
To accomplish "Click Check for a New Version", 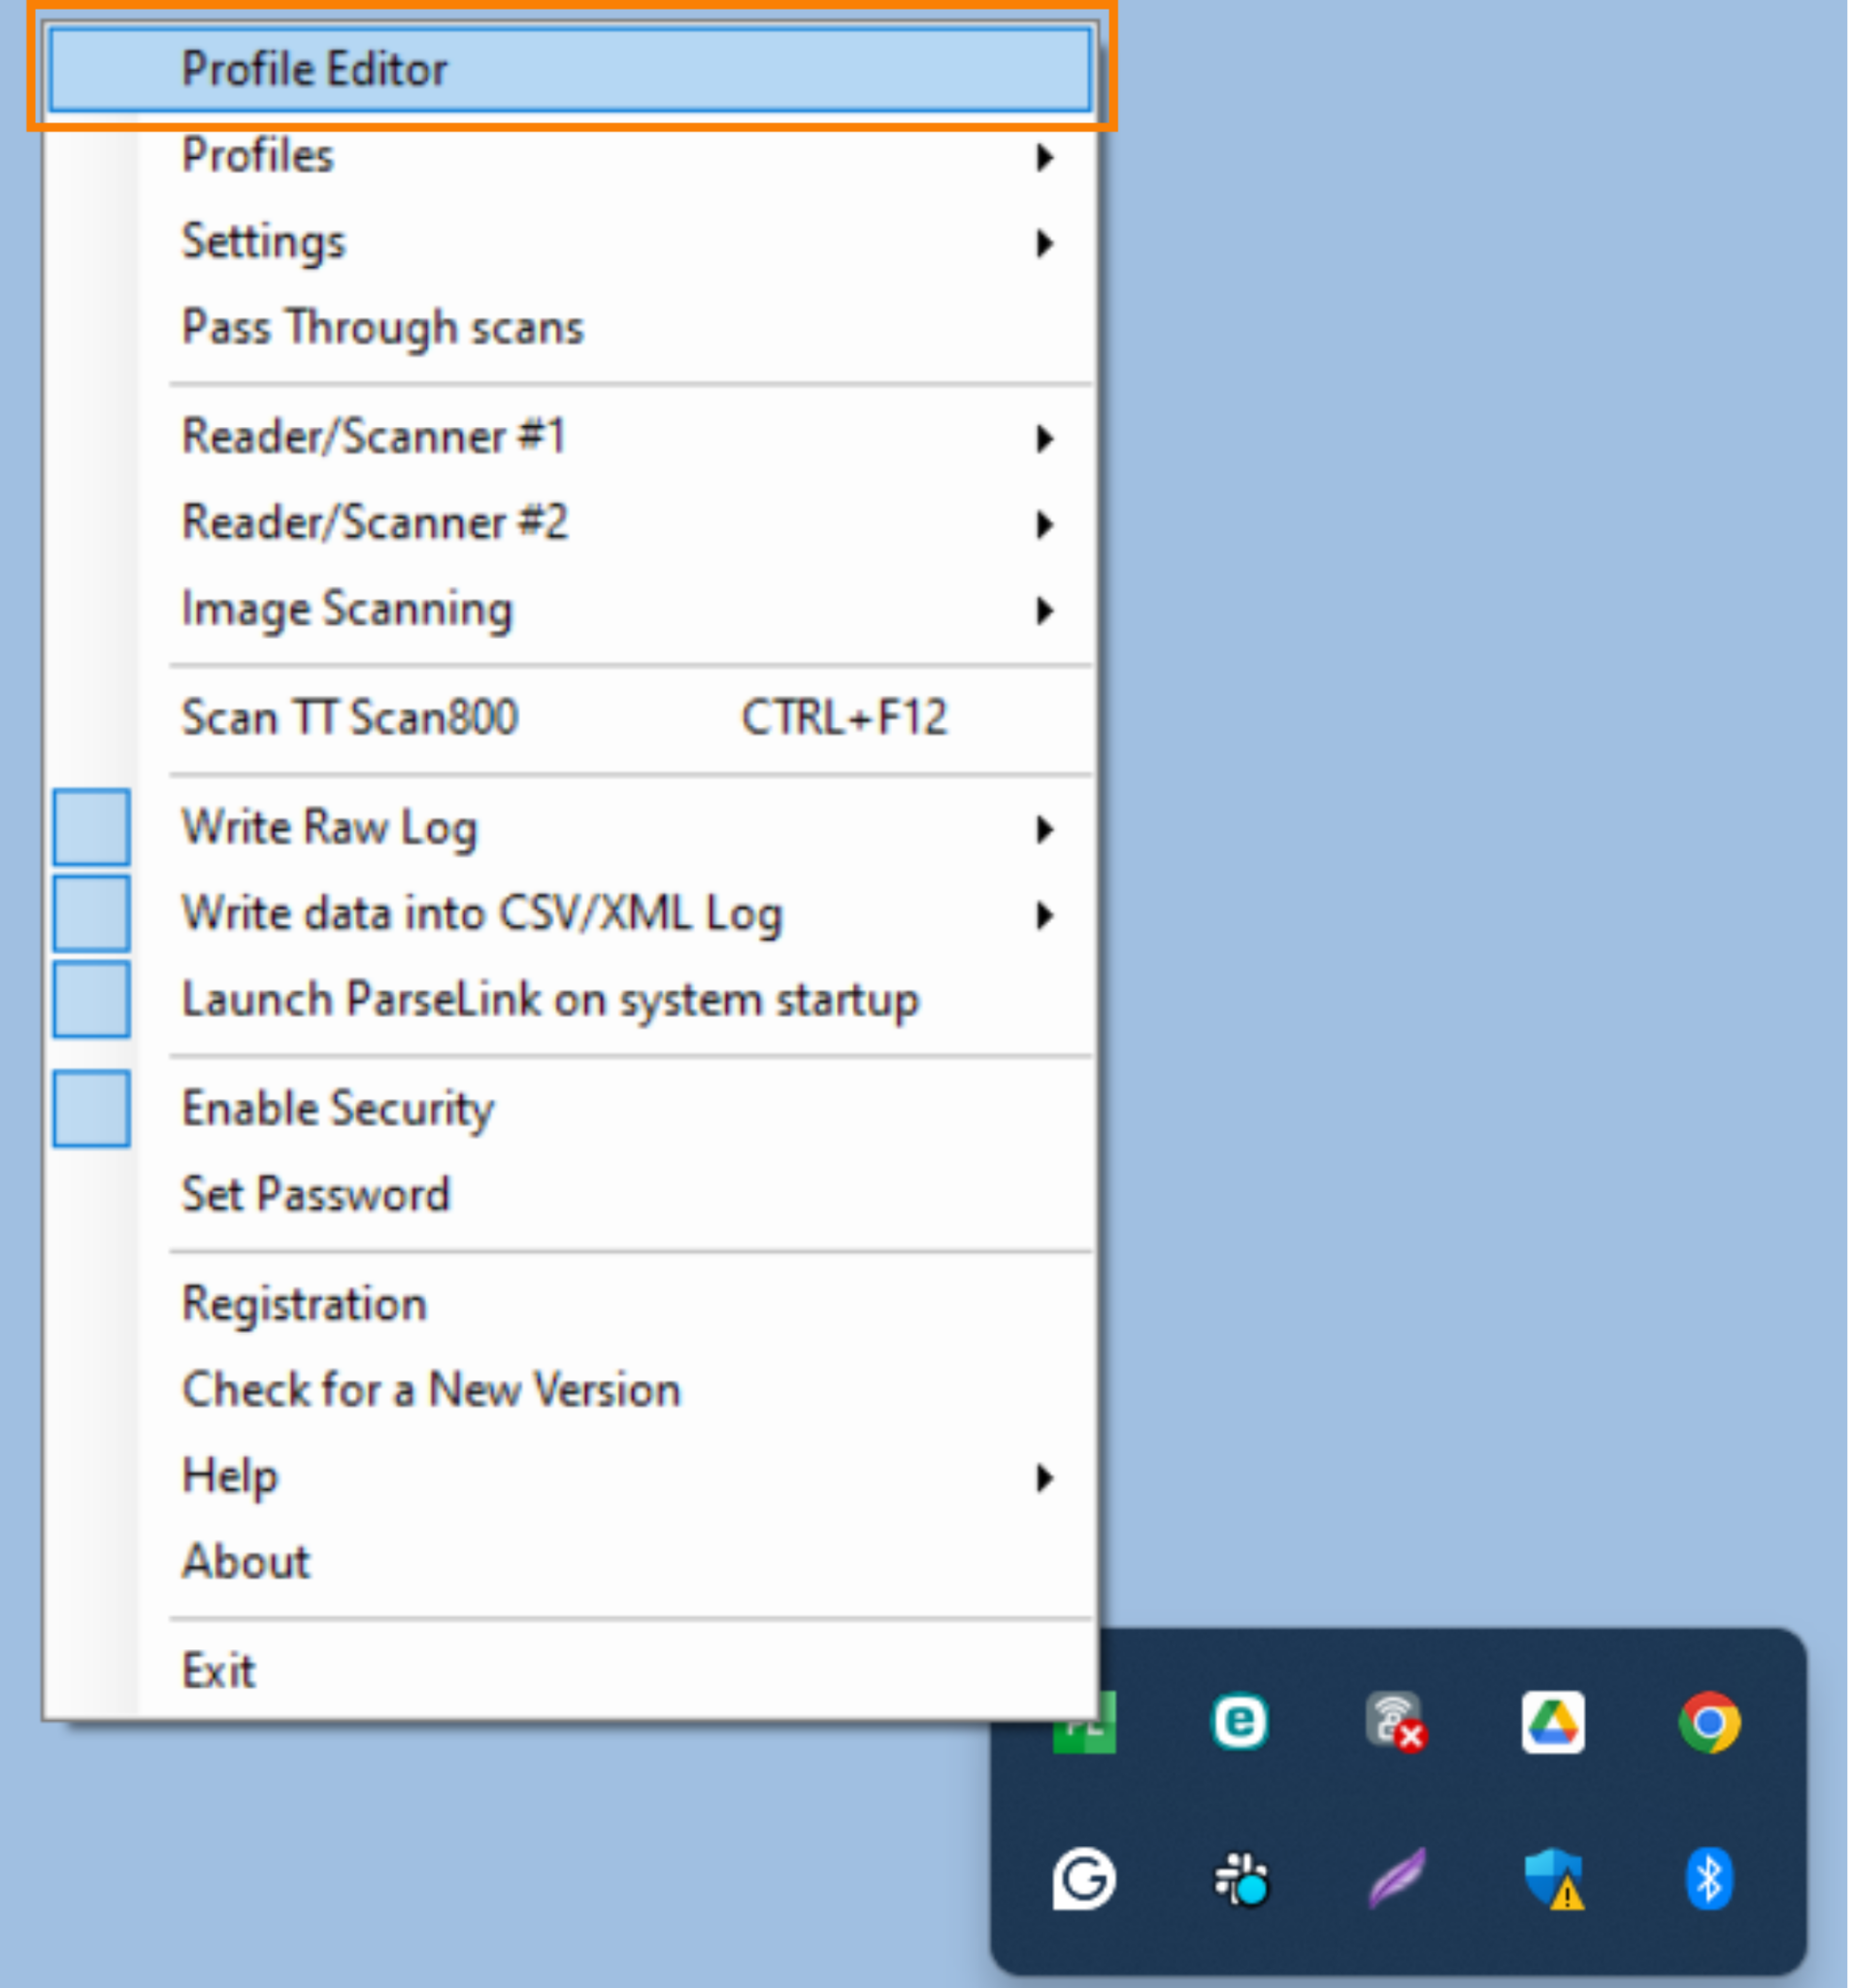I will click(x=430, y=1389).
